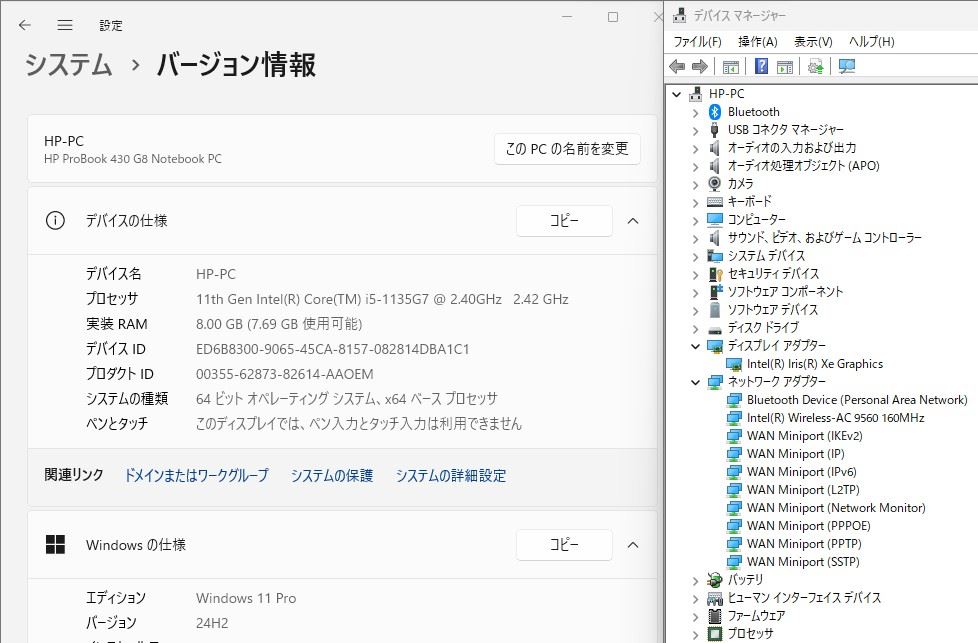Go back using the Settings back arrow
978x643 pixels.
(25, 25)
